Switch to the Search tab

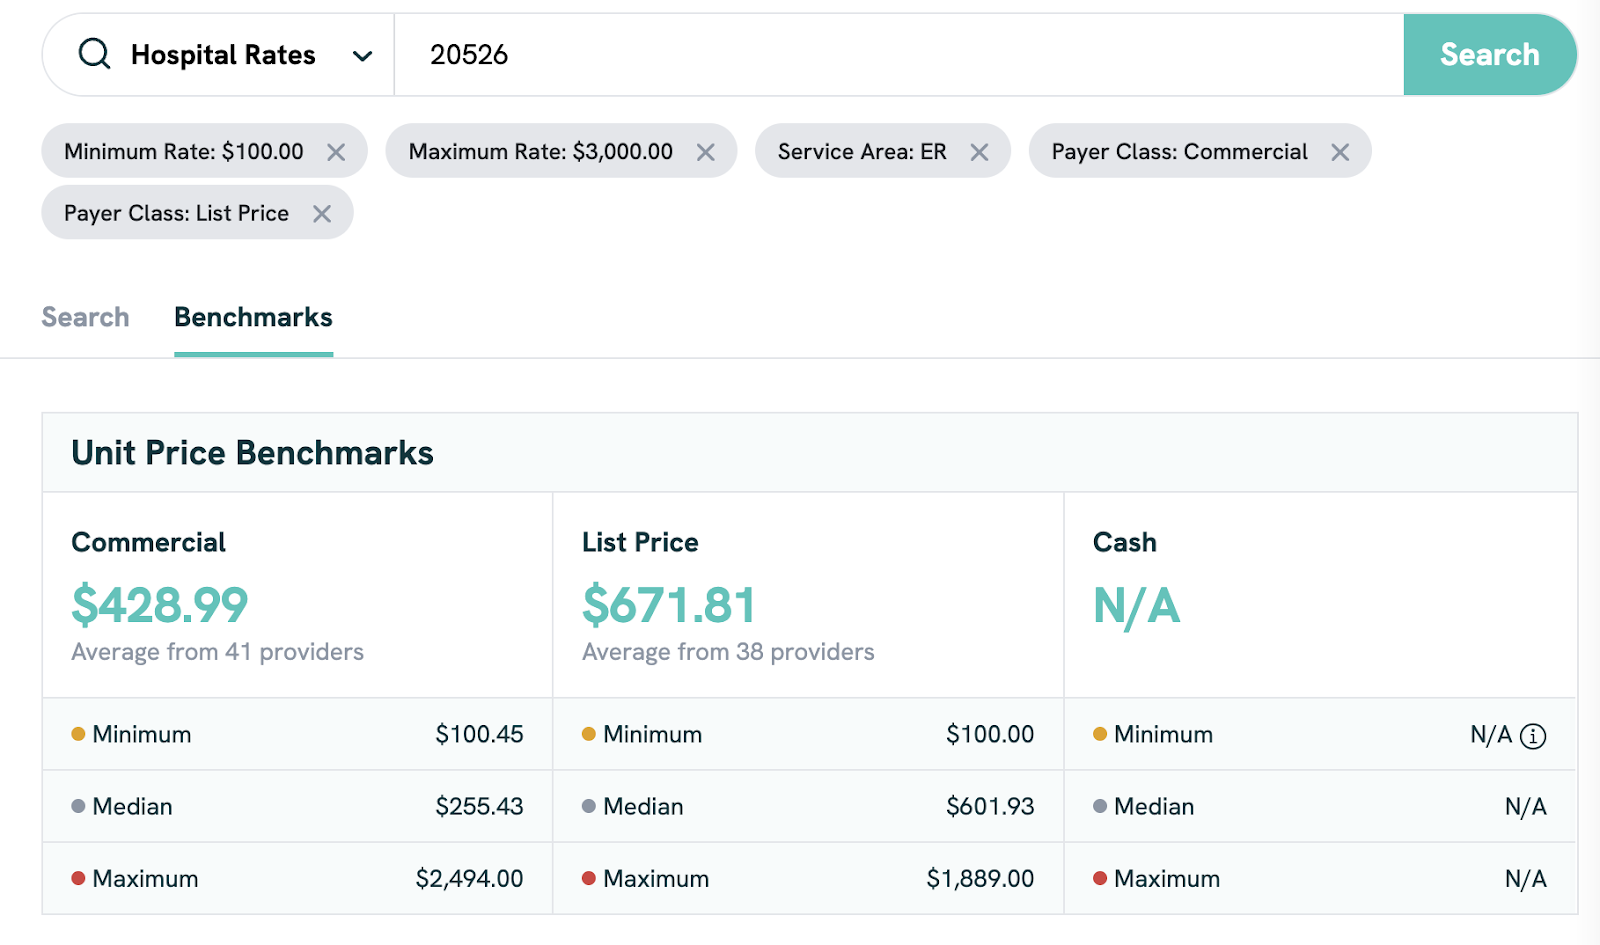coord(85,317)
